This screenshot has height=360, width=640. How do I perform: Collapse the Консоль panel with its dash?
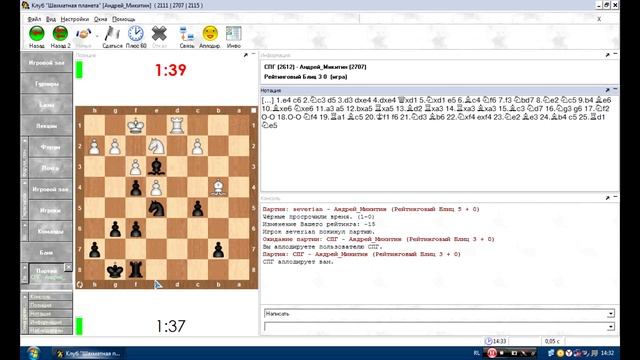615,197
